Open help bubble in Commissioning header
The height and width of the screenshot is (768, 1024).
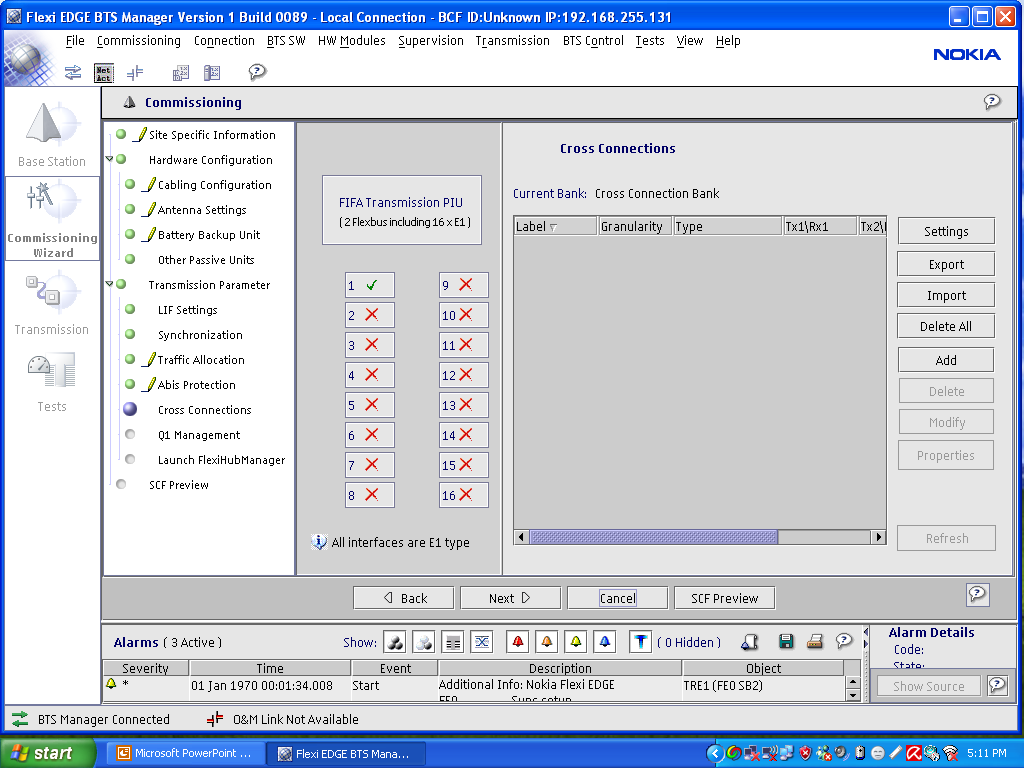pos(991,102)
